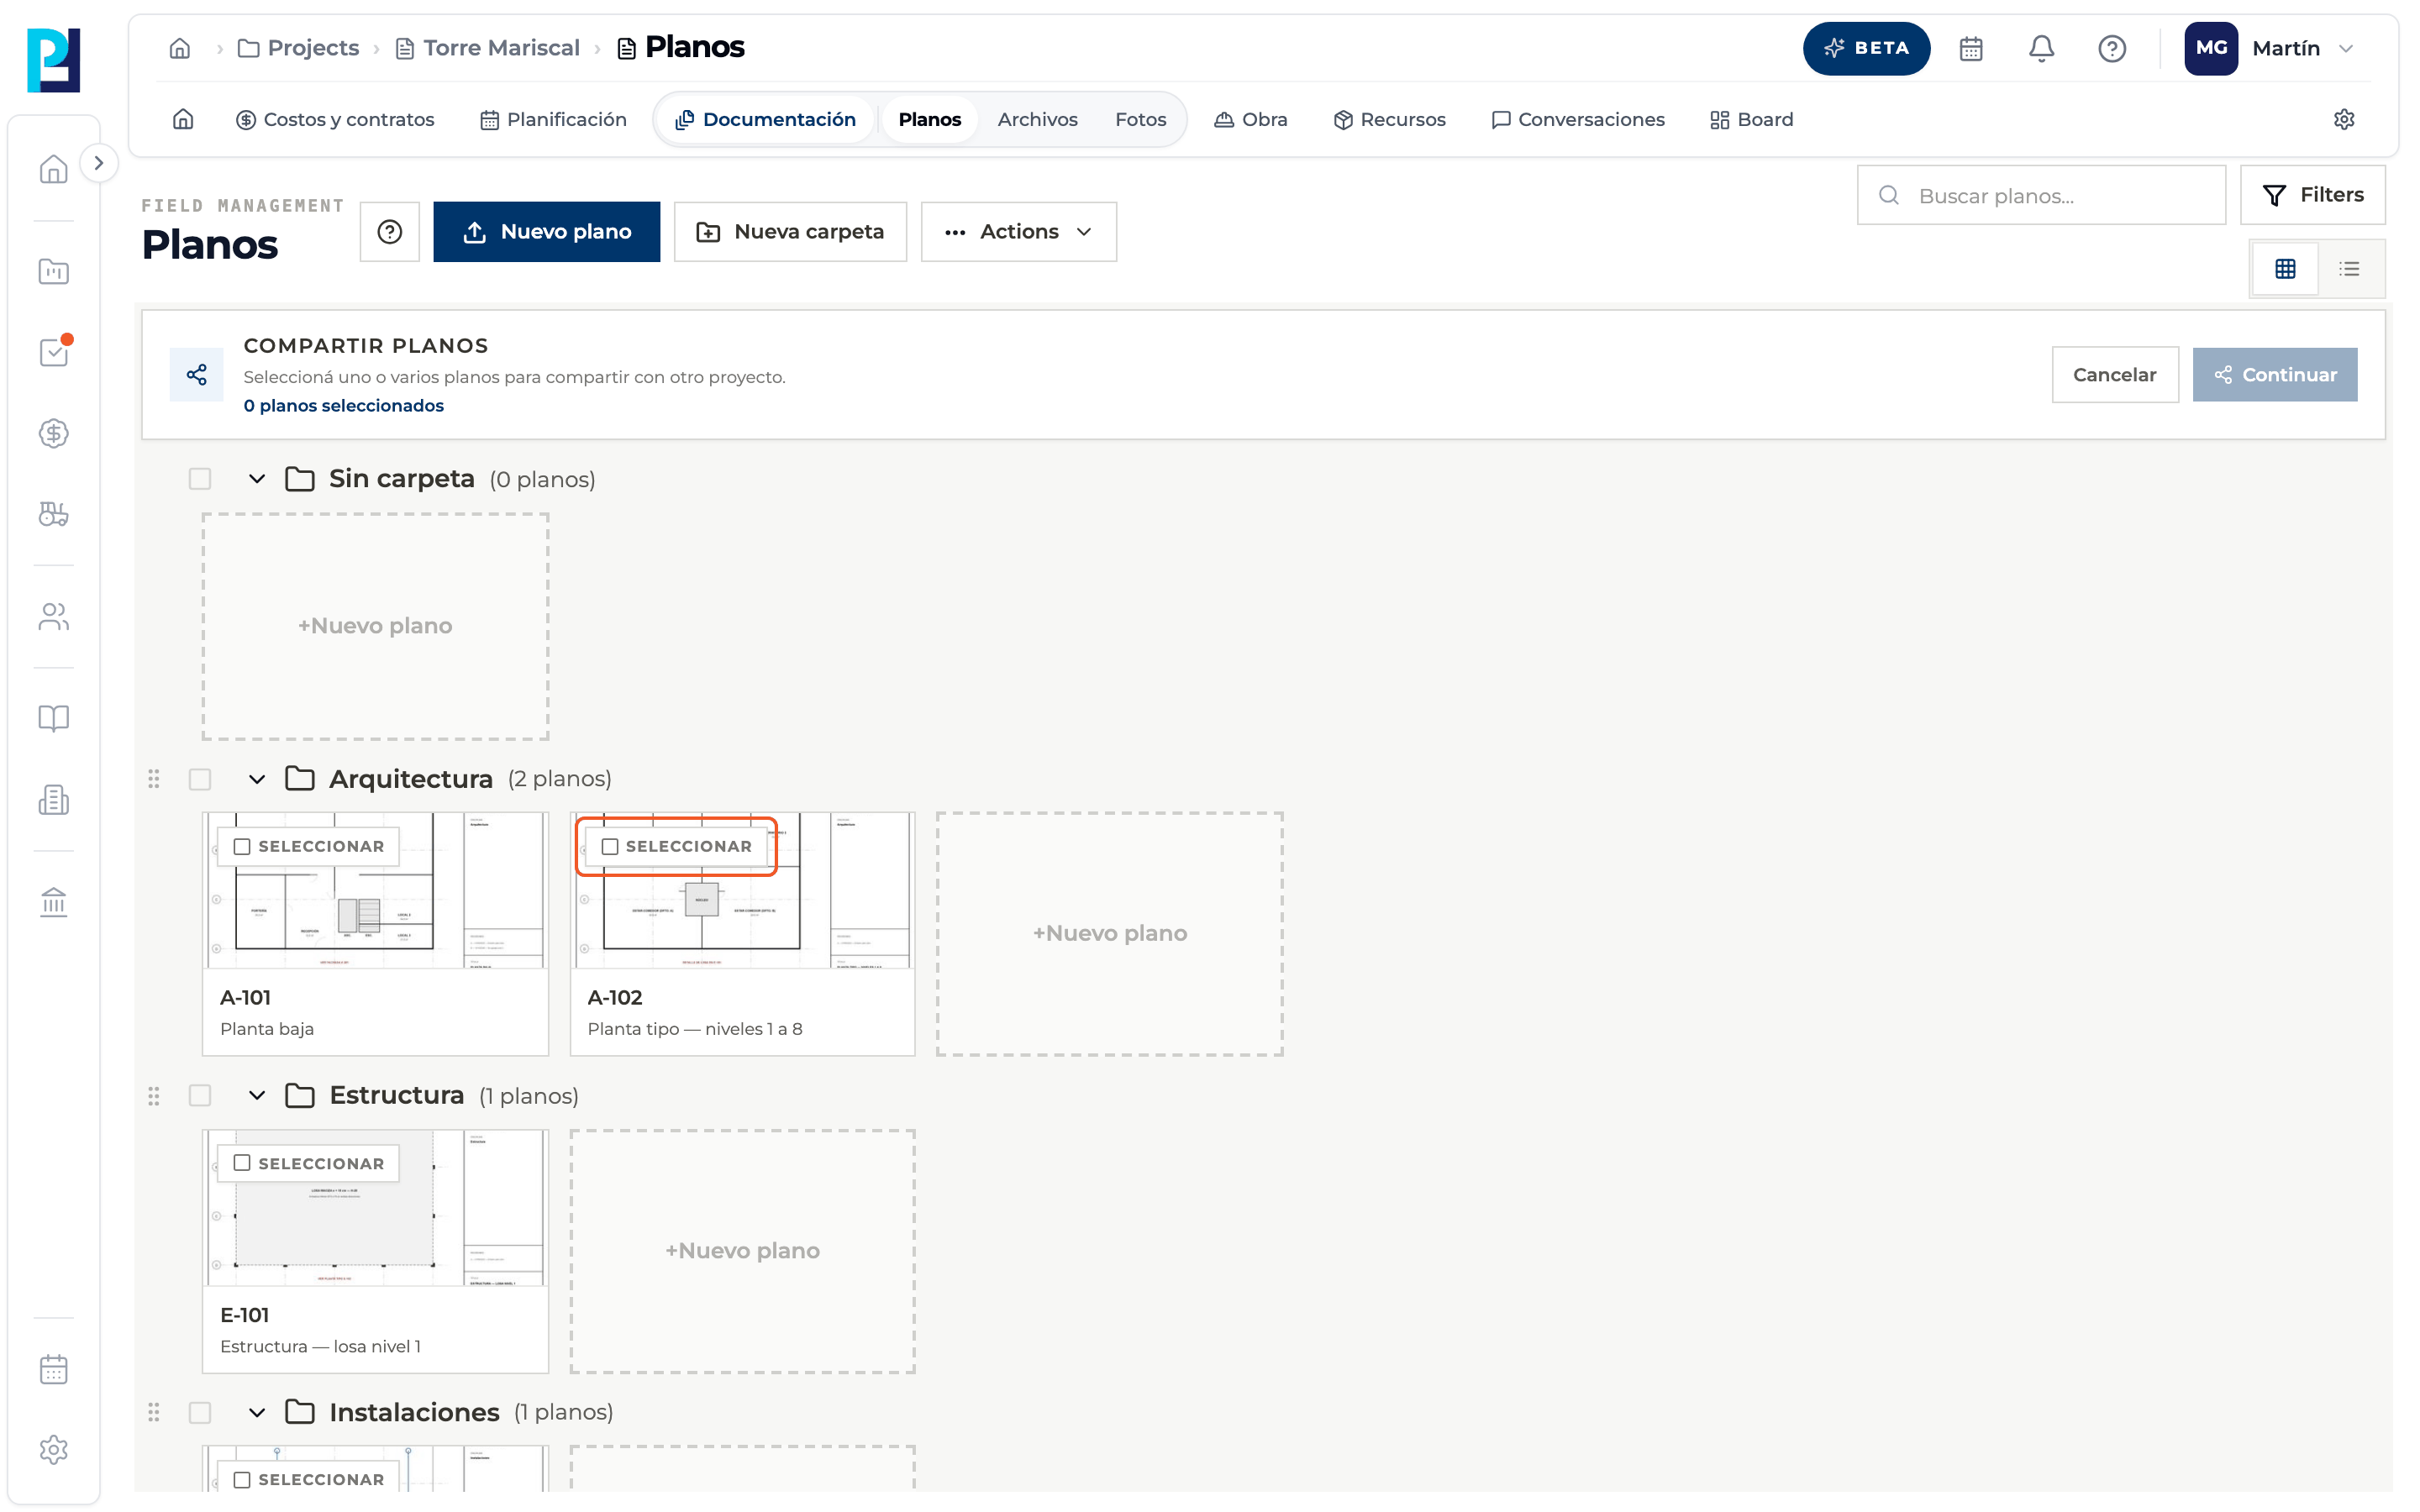Open project settings gear icon
The width and height of the screenshot is (2420, 1512).
point(2344,119)
